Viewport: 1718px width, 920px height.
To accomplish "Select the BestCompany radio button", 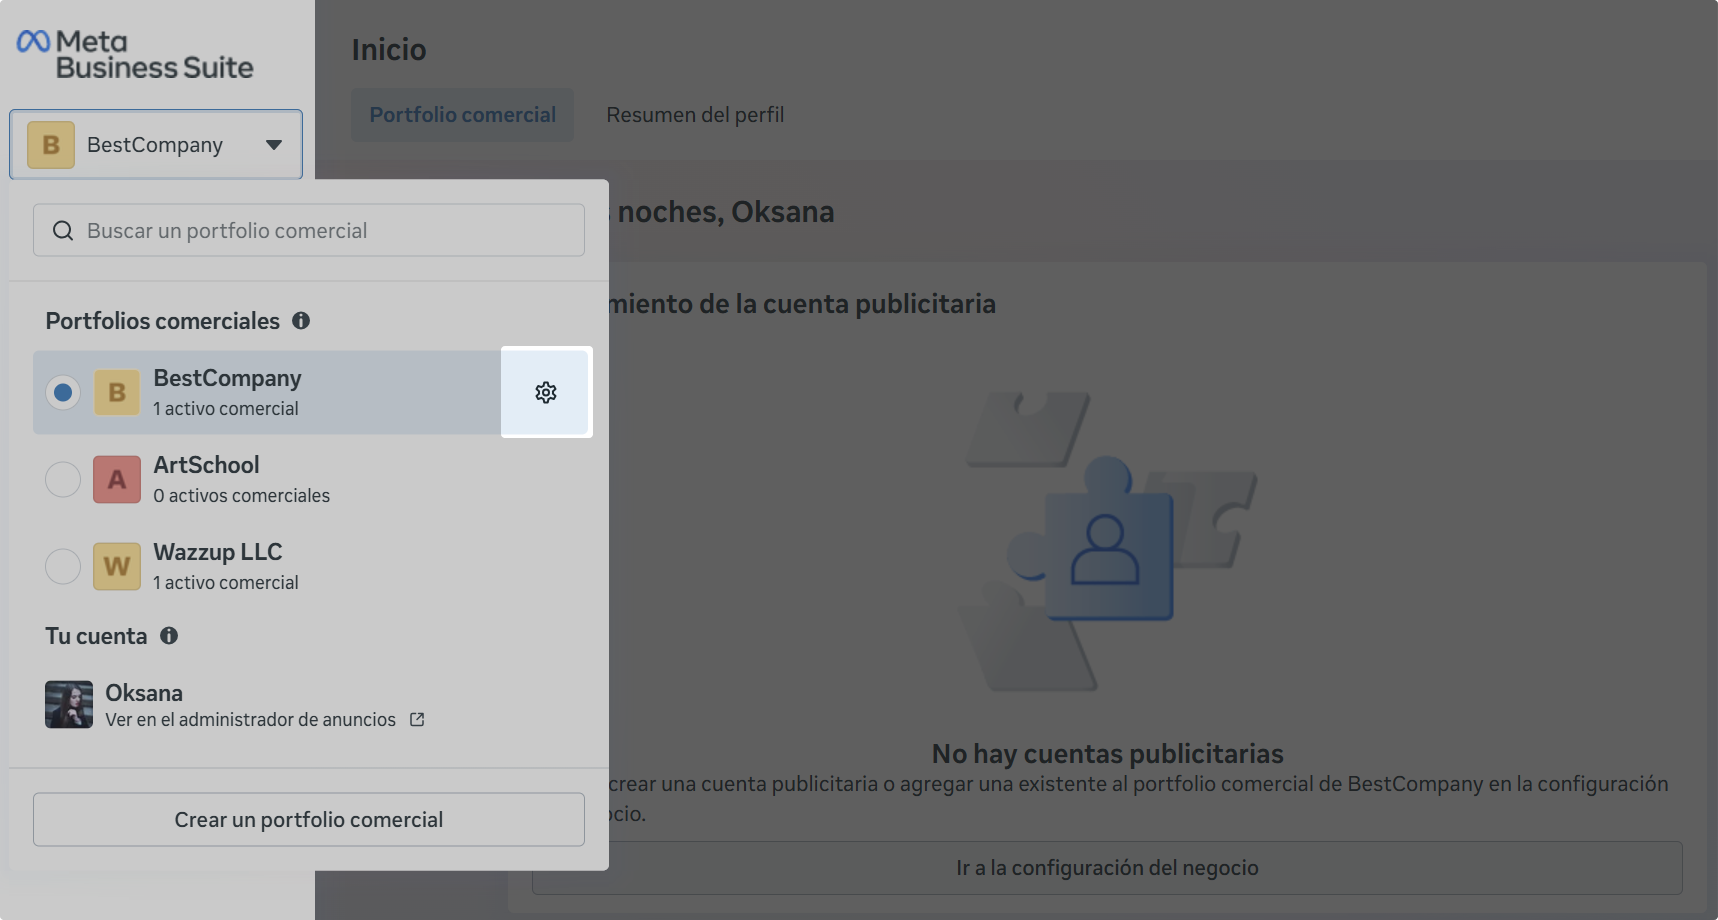I will click(x=62, y=392).
